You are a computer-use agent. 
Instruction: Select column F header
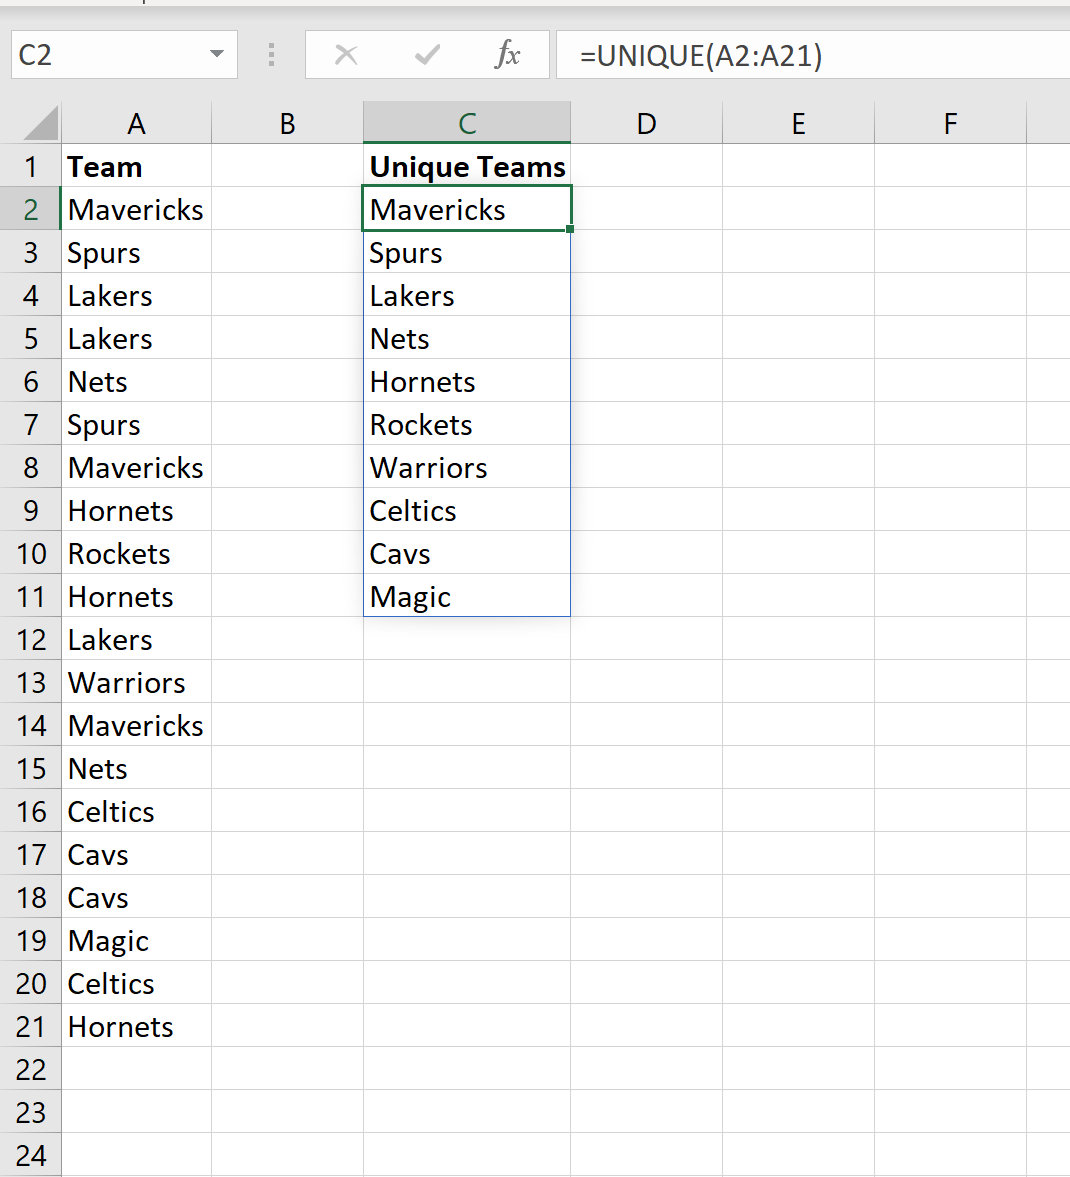tap(951, 123)
